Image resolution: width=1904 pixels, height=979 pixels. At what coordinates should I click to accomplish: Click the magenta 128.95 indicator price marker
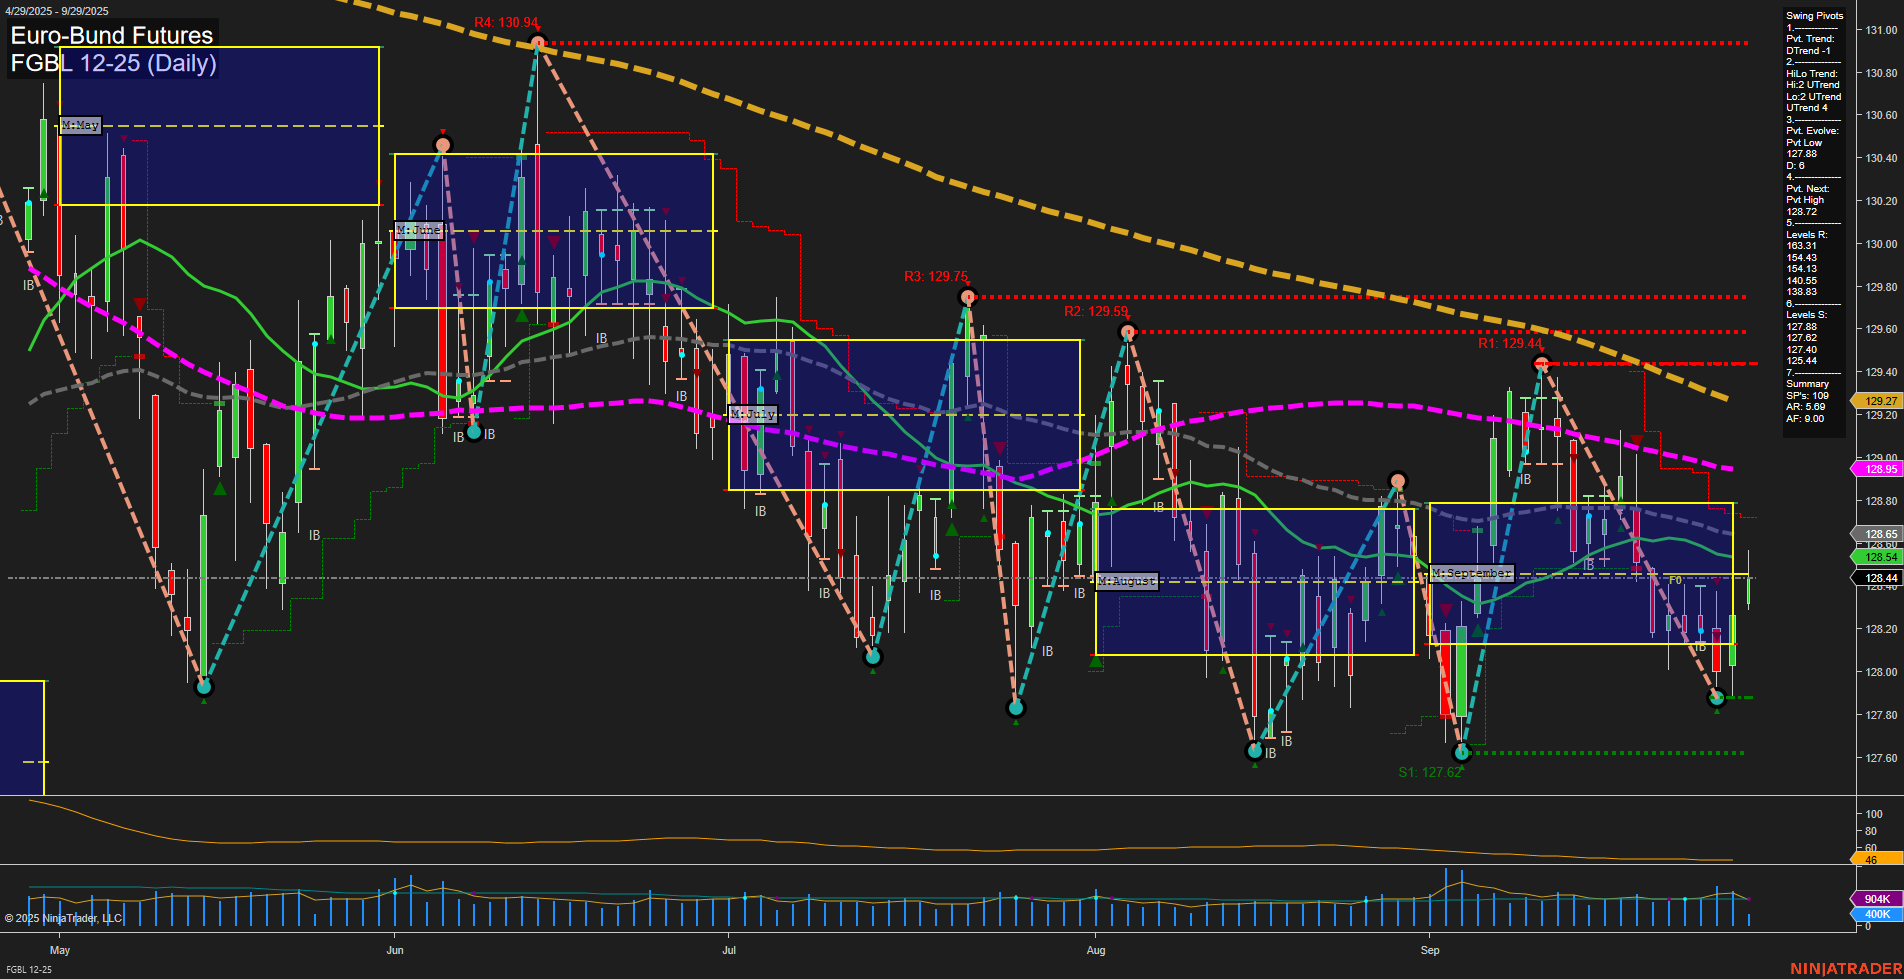coord(1877,468)
